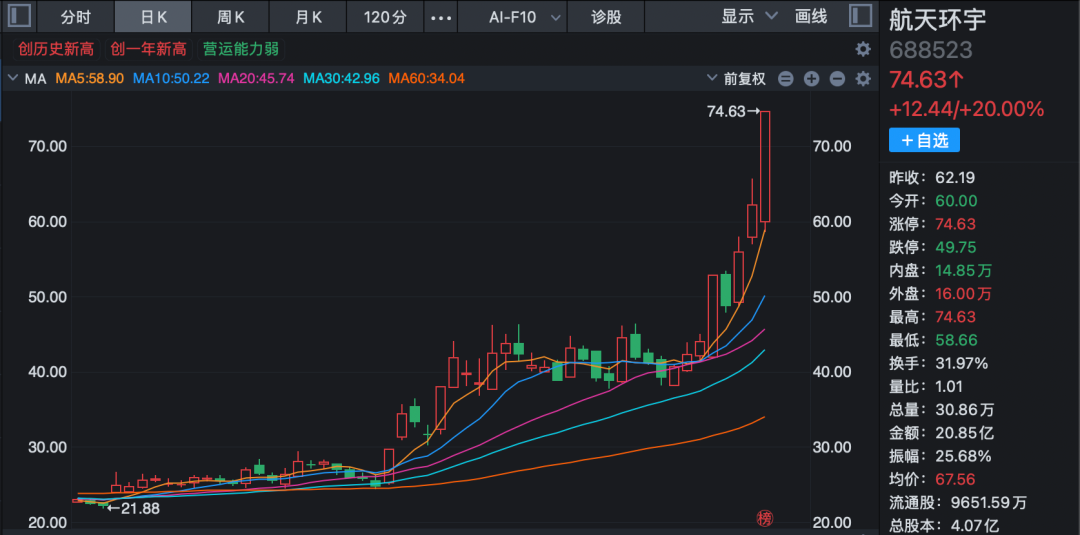Activate the 画线 drawing tool
Viewport: 1080px width, 535px height.
click(x=811, y=16)
